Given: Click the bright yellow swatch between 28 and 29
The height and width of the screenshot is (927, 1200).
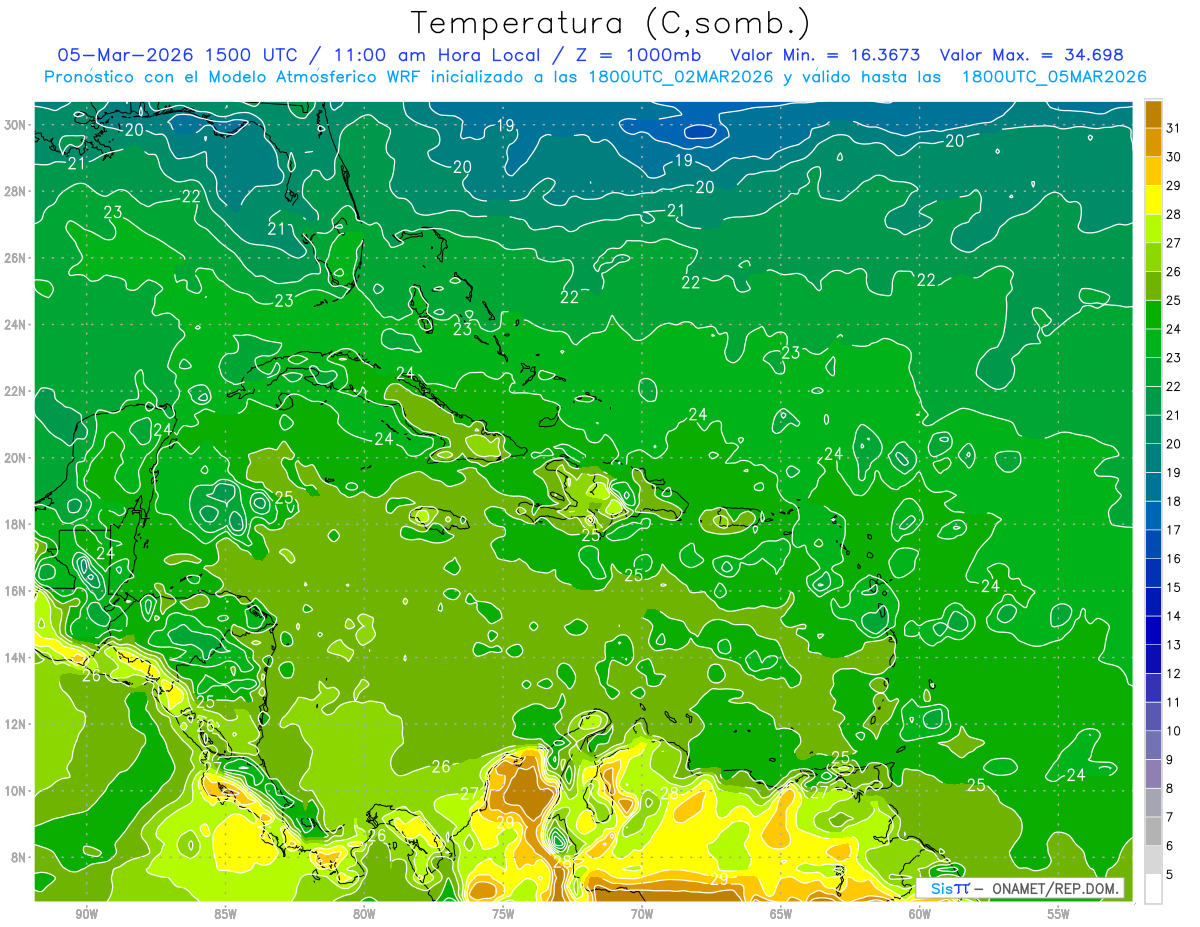Looking at the screenshot, I should point(1153,199).
